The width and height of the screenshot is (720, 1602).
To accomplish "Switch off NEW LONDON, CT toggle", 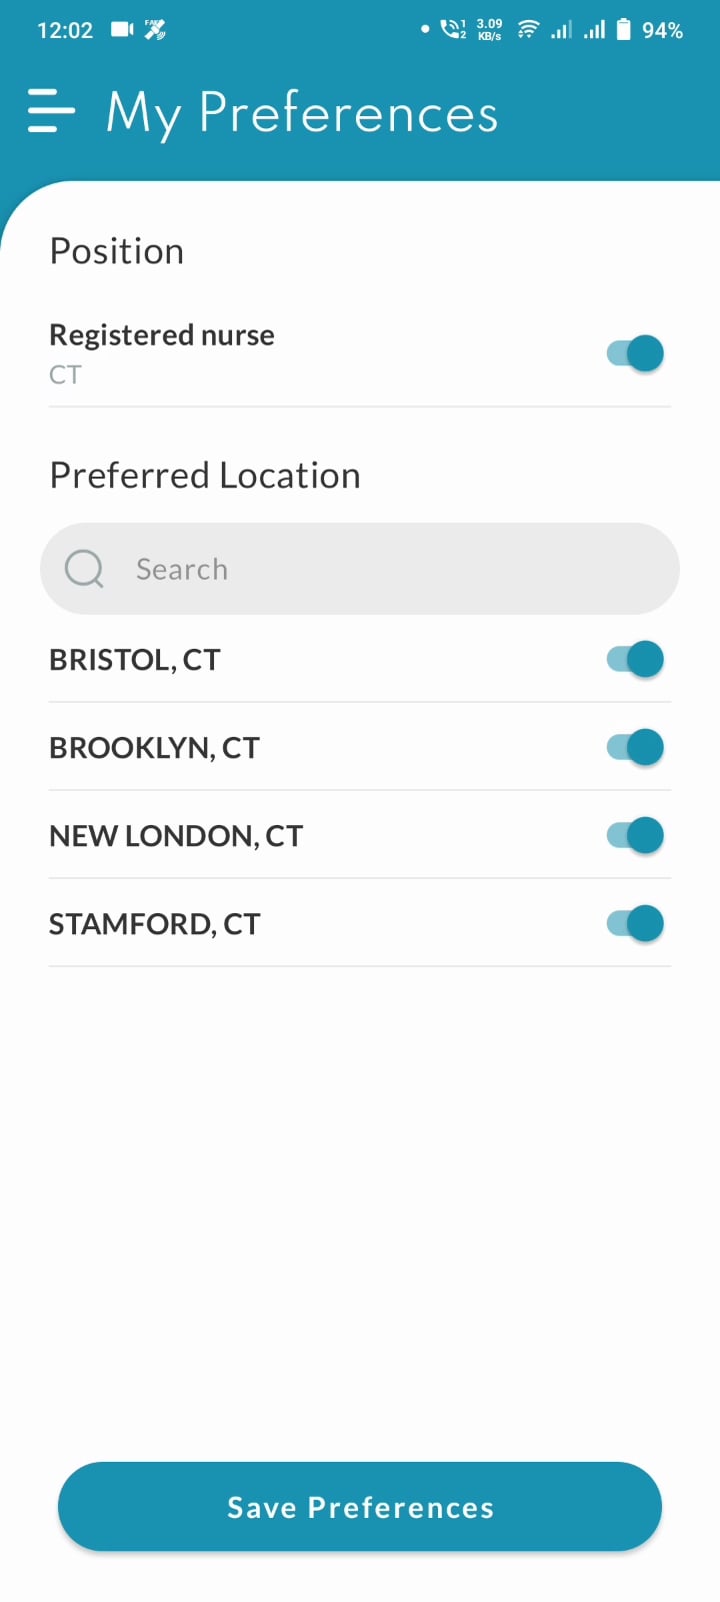I will (x=635, y=835).
